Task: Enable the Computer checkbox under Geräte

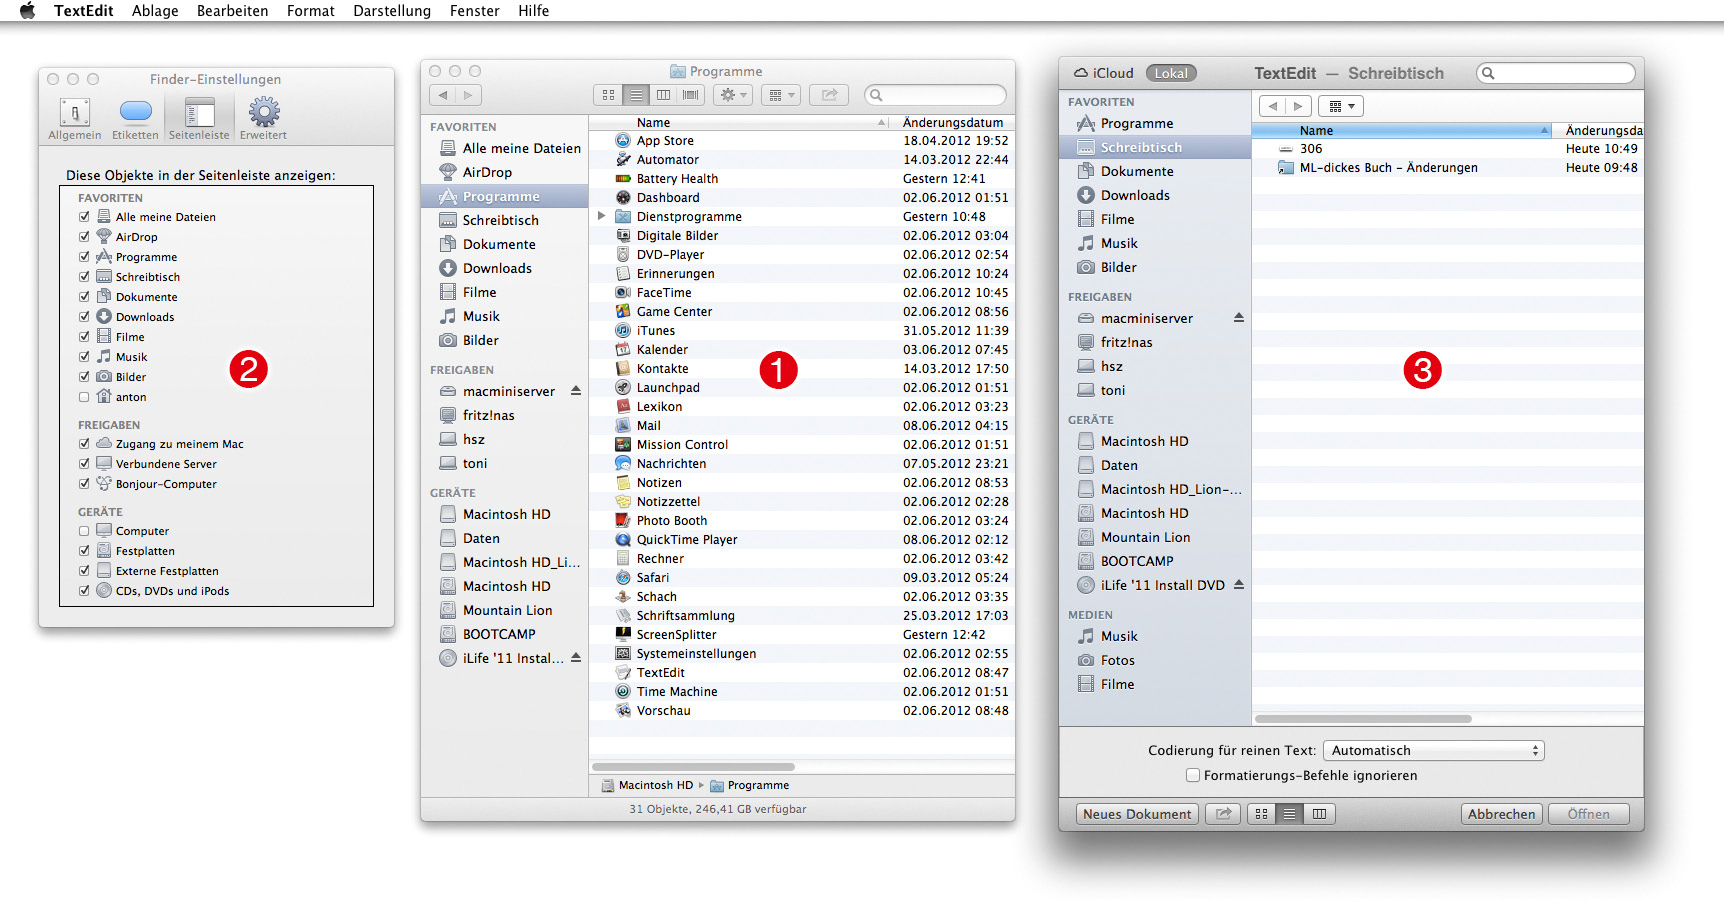Action: (84, 531)
